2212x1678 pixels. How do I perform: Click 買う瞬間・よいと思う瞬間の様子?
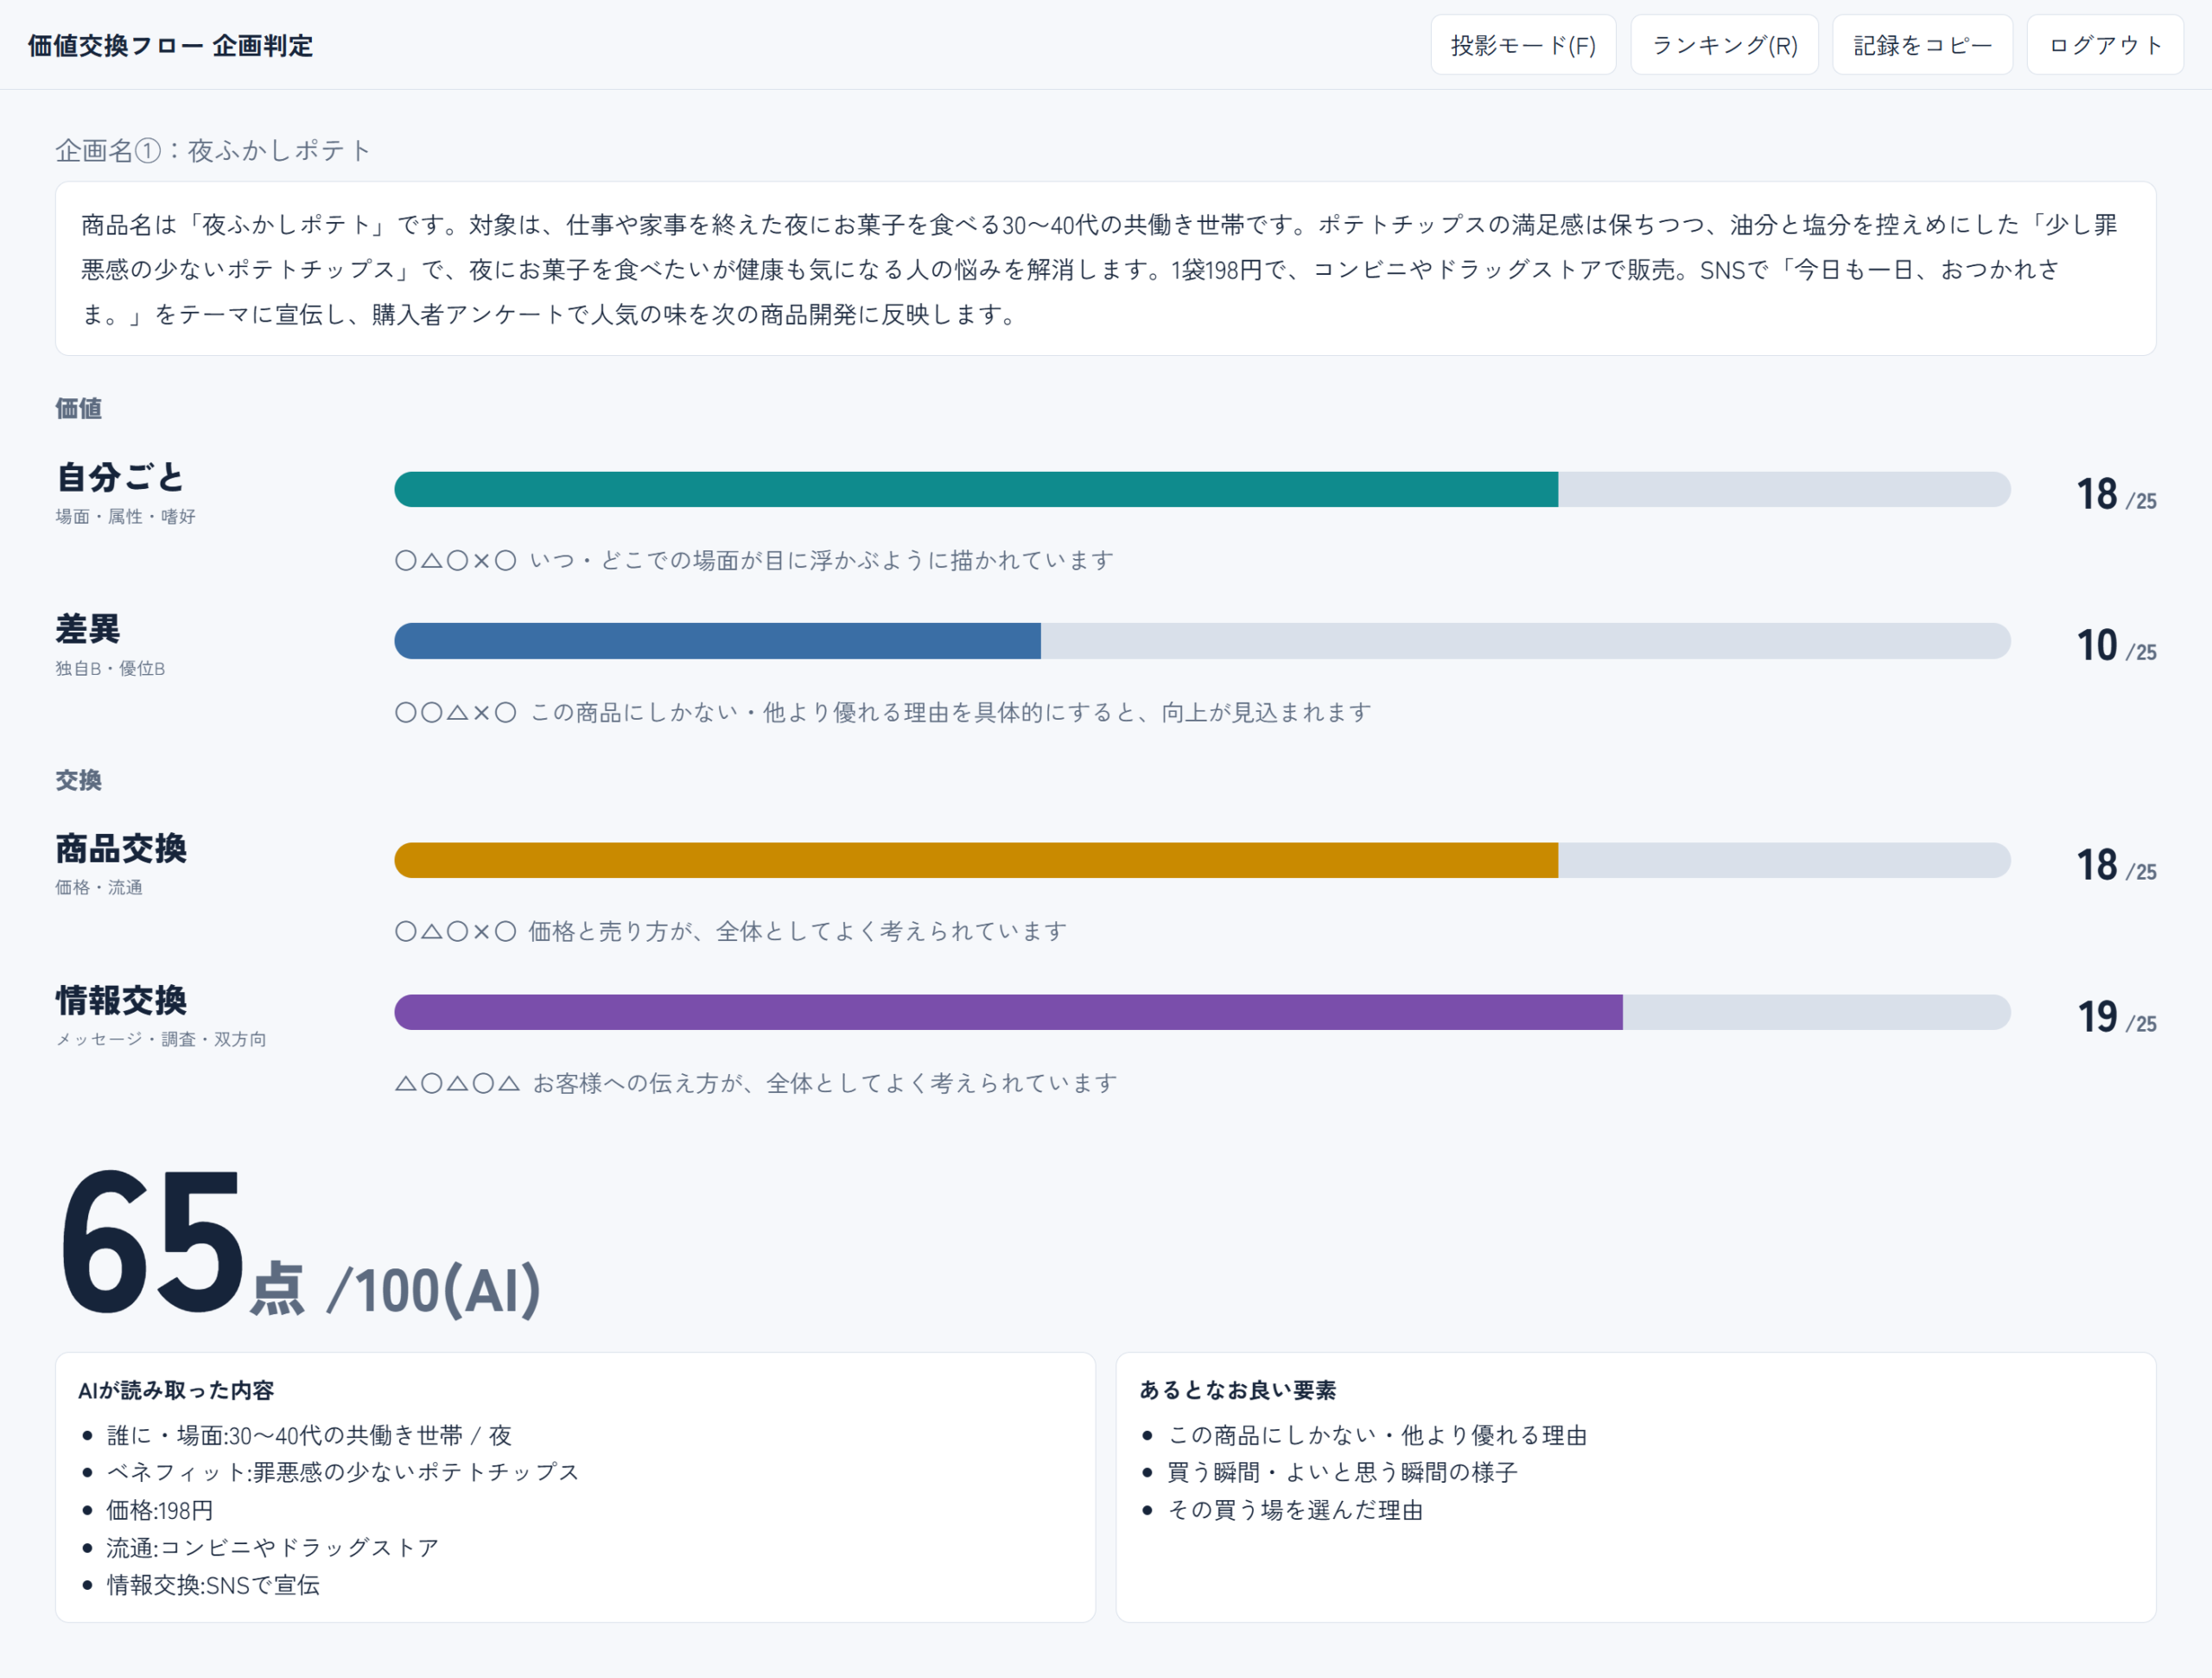[1343, 1473]
